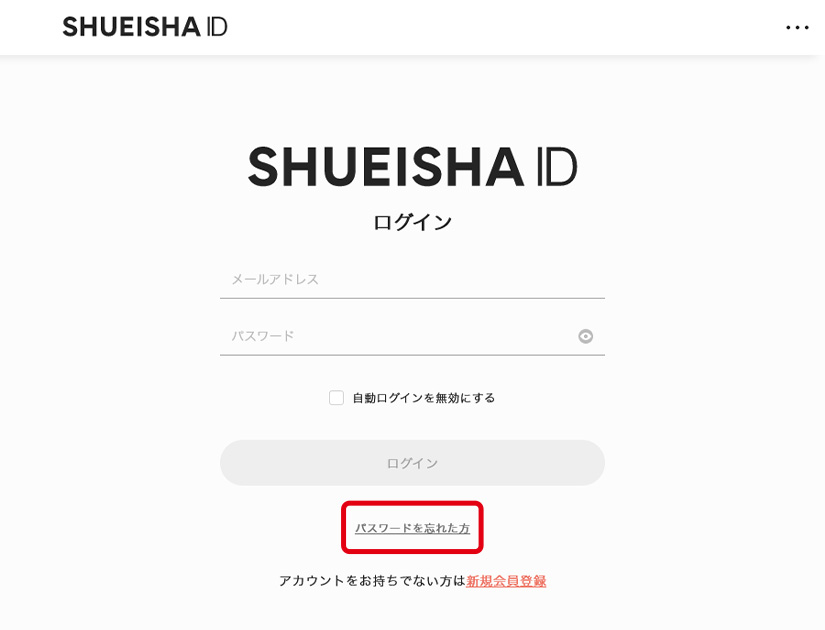Image resolution: width=825 pixels, height=630 pixels.
Task: Click the underline beneath the password field
Action: point(412,355)
